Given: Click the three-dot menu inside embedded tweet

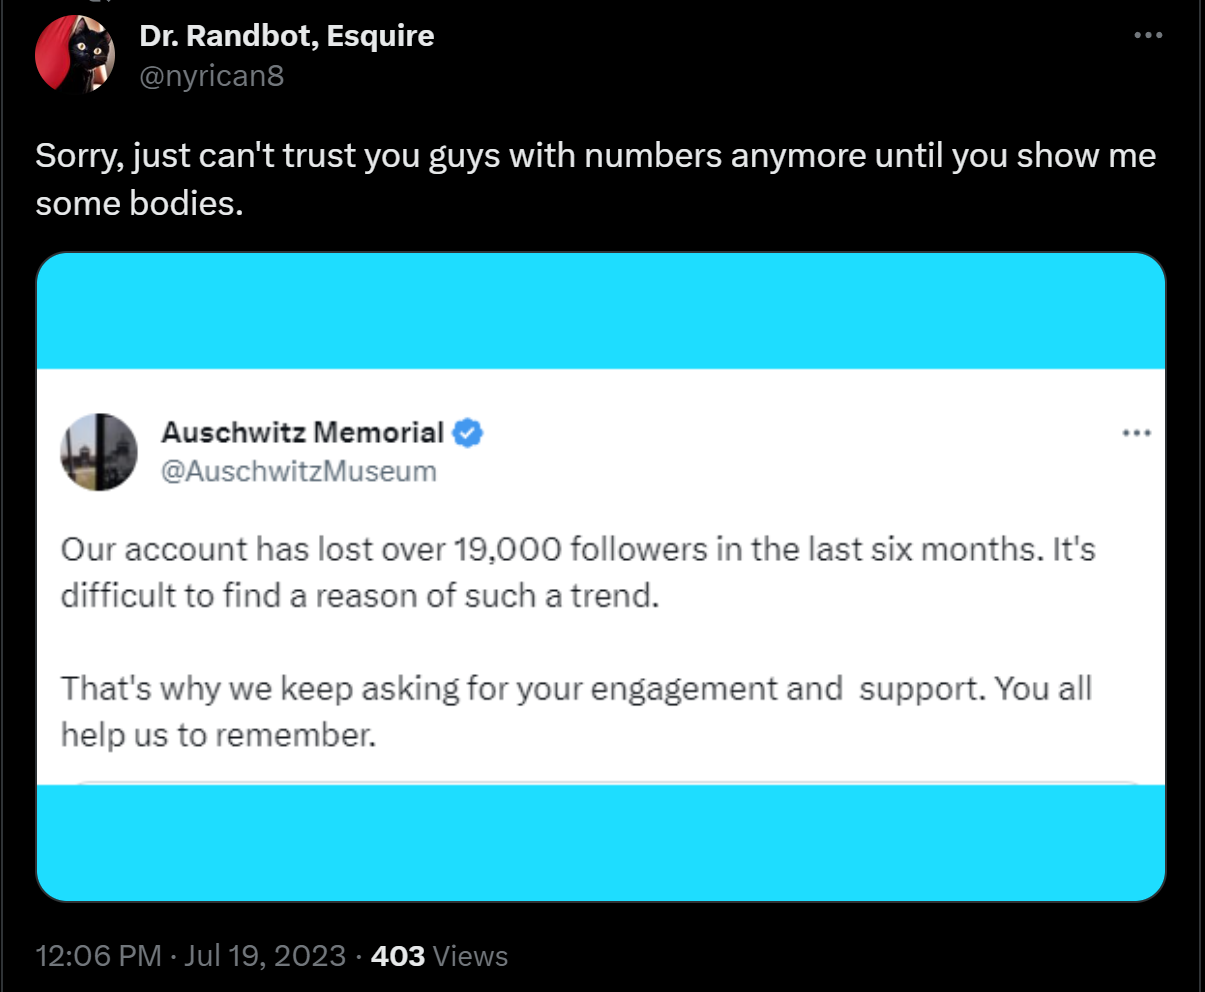Looking at the screenshot, I should [x=1137, y=434].
